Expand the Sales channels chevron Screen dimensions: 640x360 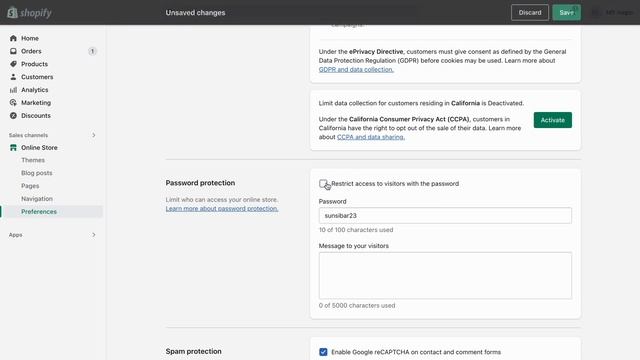[93, 135]
